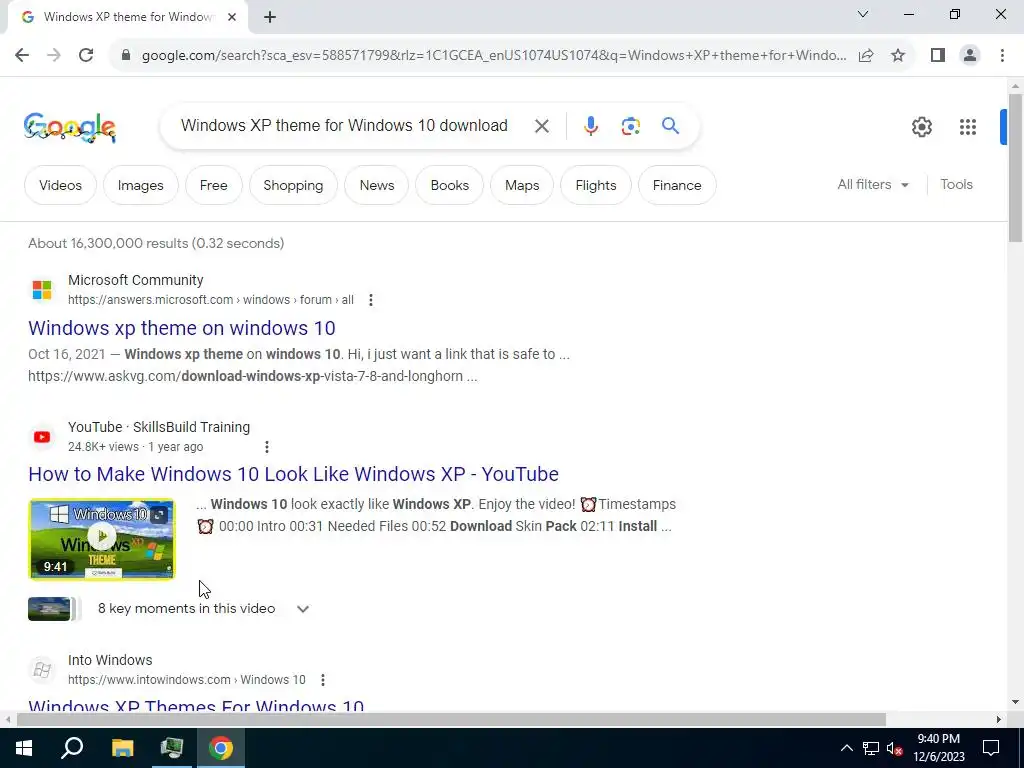1024x768 pixels.
Task: Switch to Finance results
Action: click(x=677, y=185)
